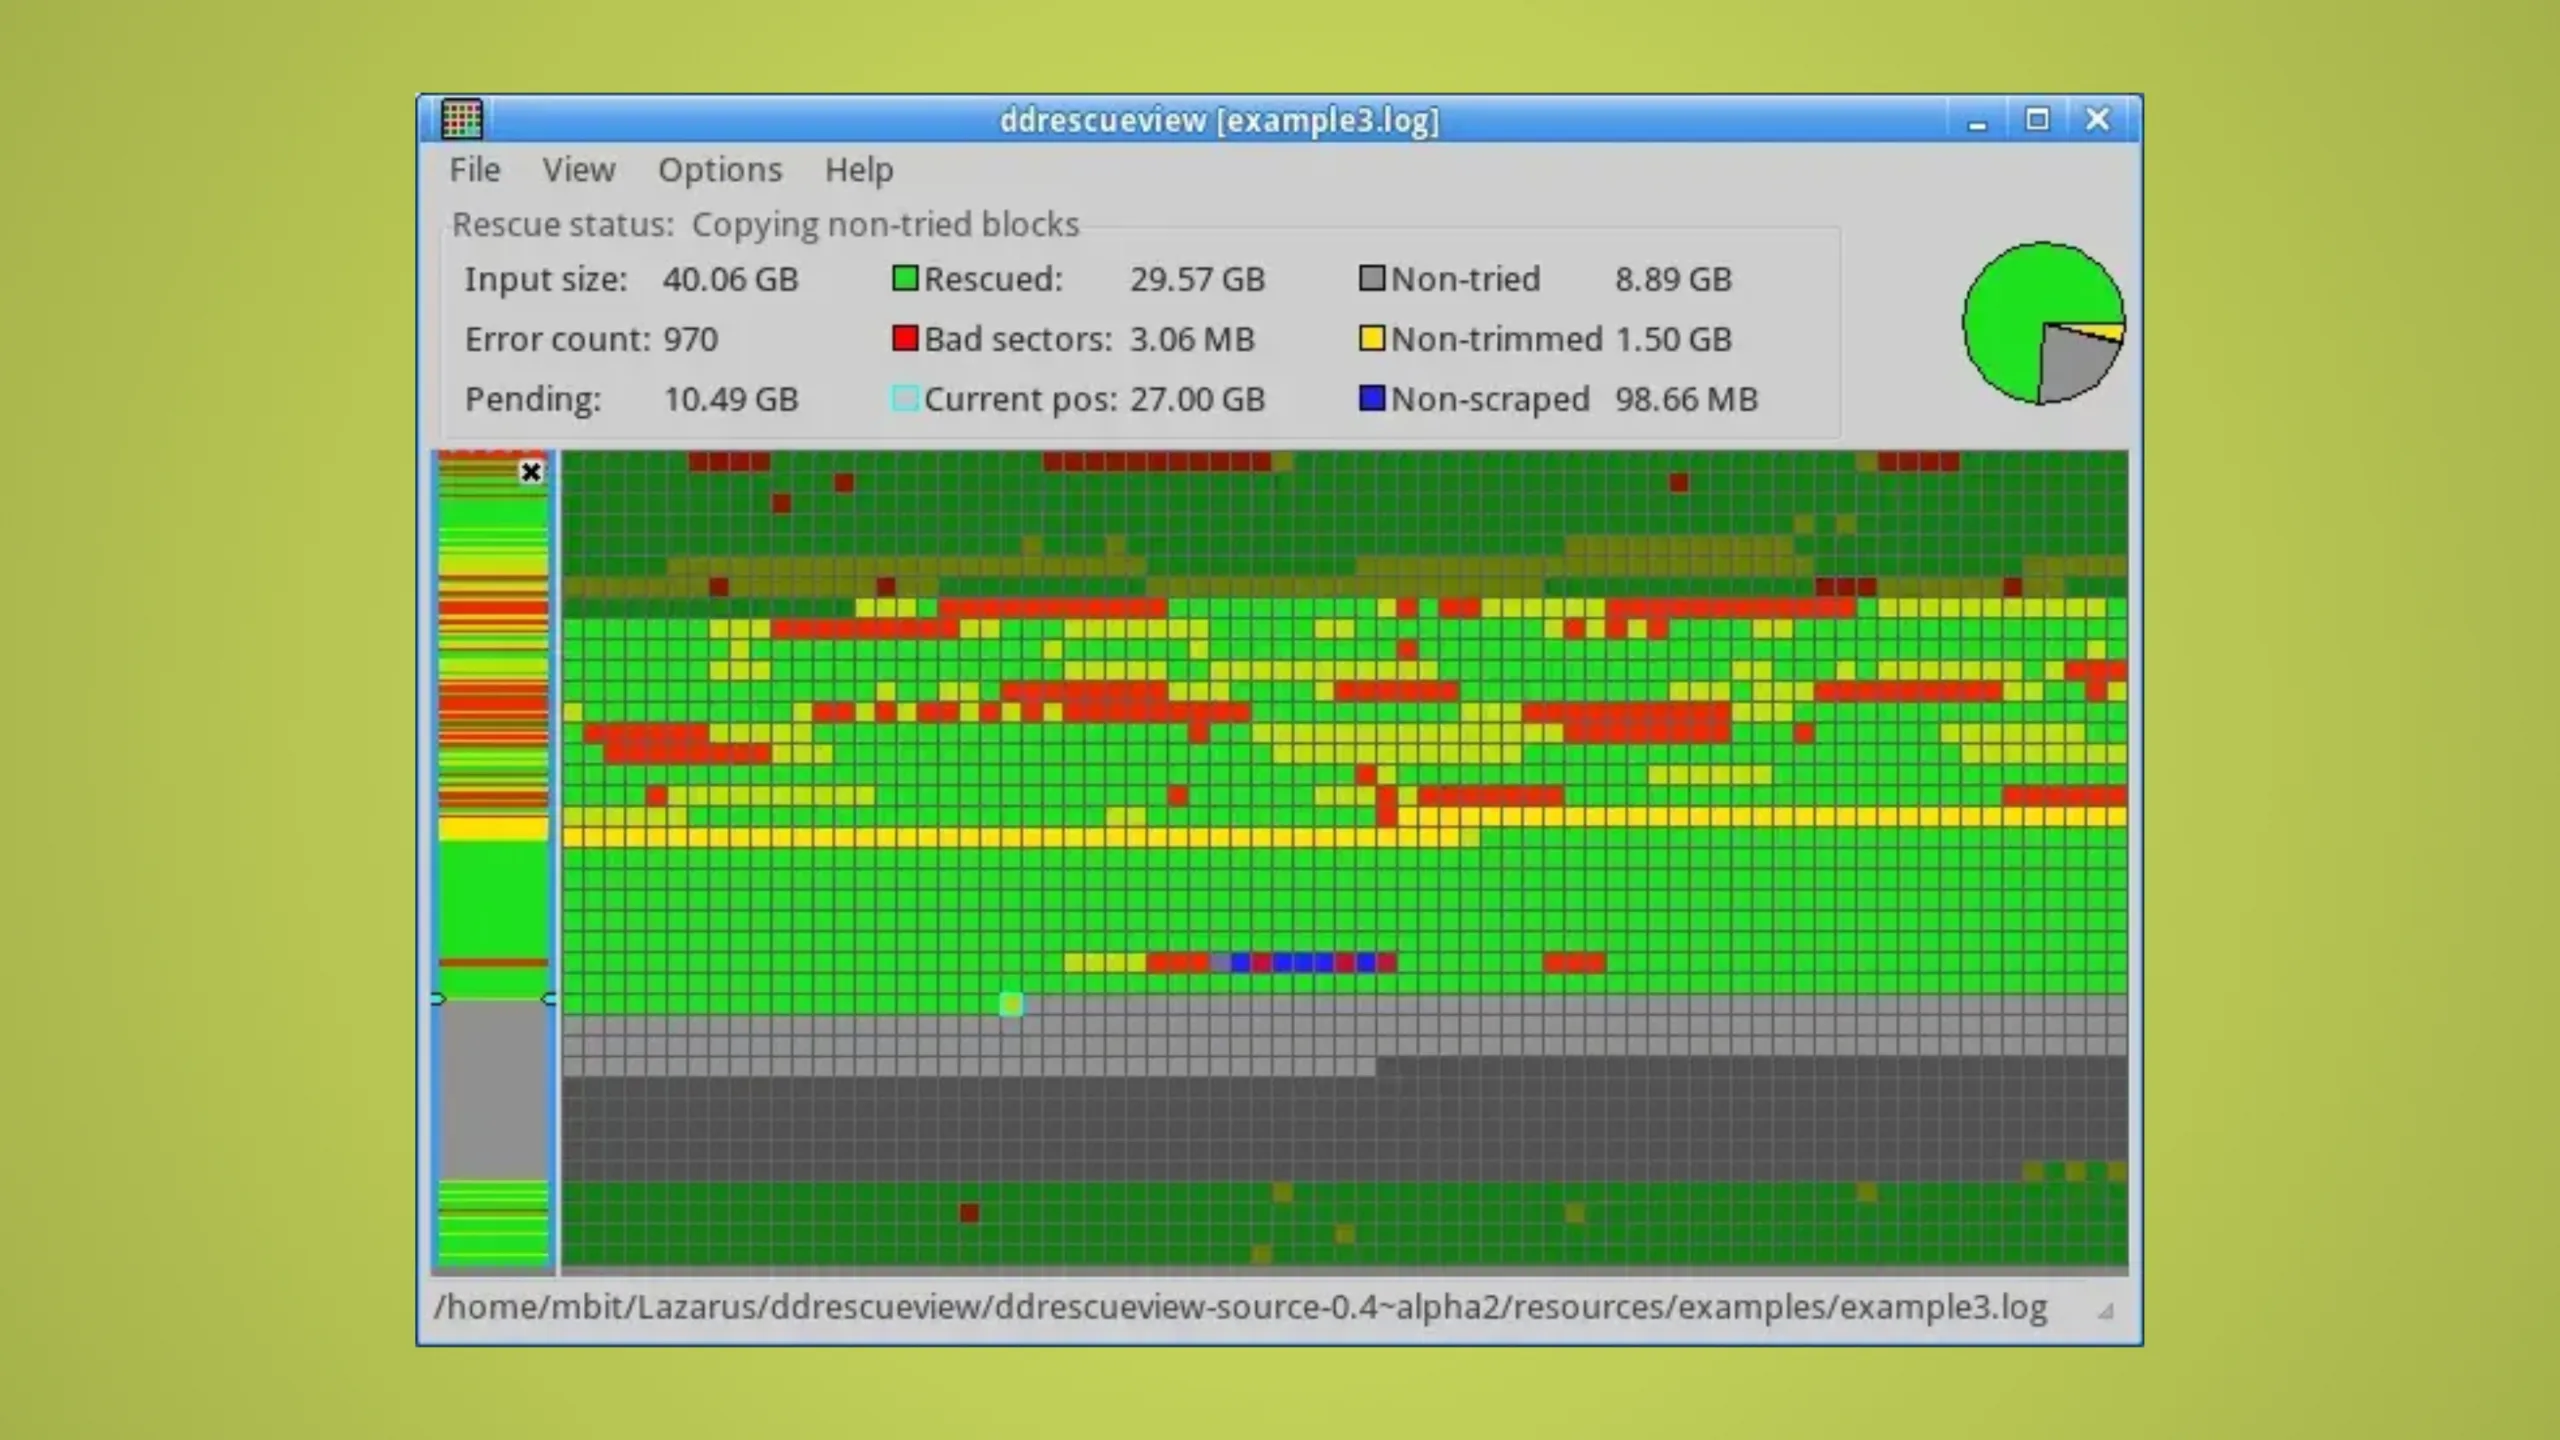2560x1440 pixels.
Task: Open the Help menu
Action: click(859, 170)
